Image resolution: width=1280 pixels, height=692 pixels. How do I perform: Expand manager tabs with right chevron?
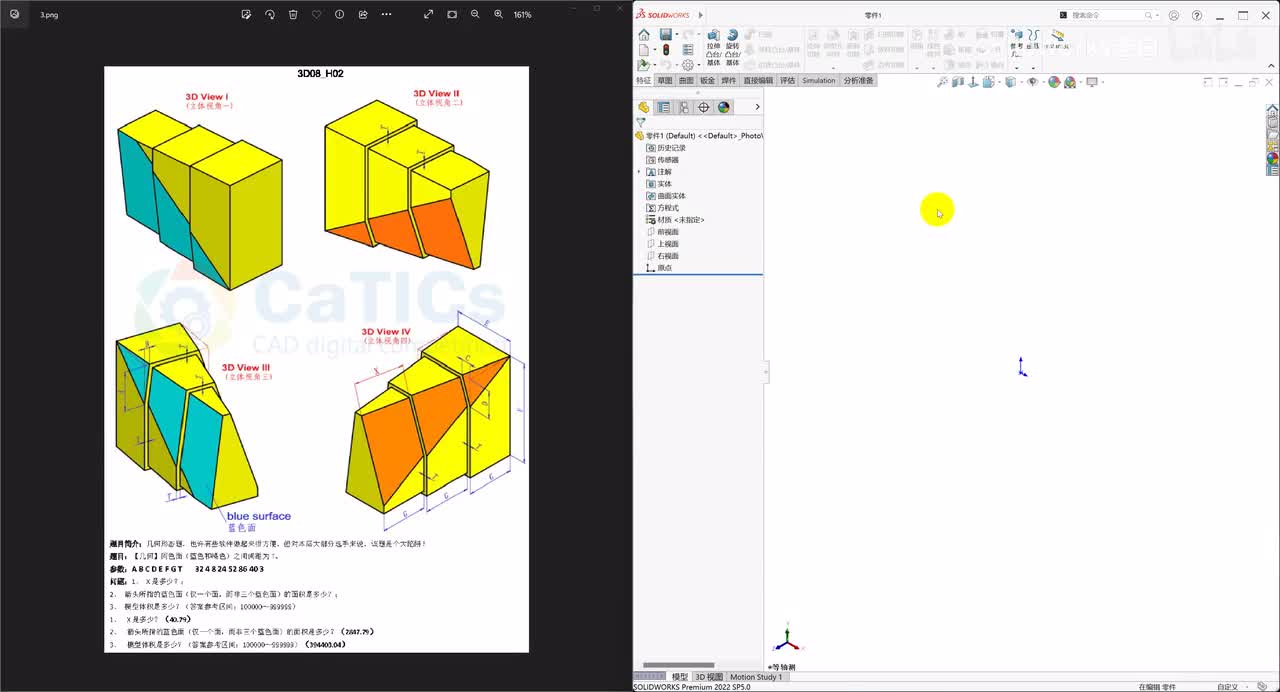(757, 107)
